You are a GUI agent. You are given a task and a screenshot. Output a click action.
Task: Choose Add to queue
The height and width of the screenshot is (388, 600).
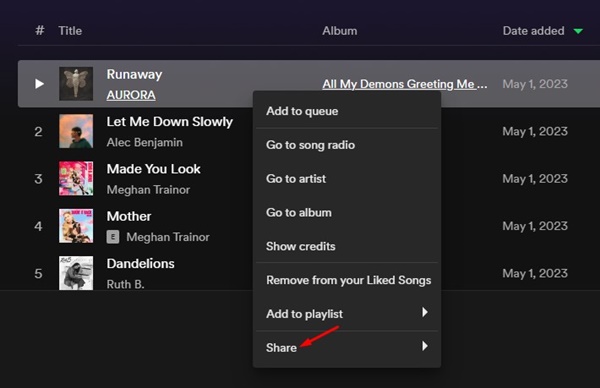coord(347,111)
